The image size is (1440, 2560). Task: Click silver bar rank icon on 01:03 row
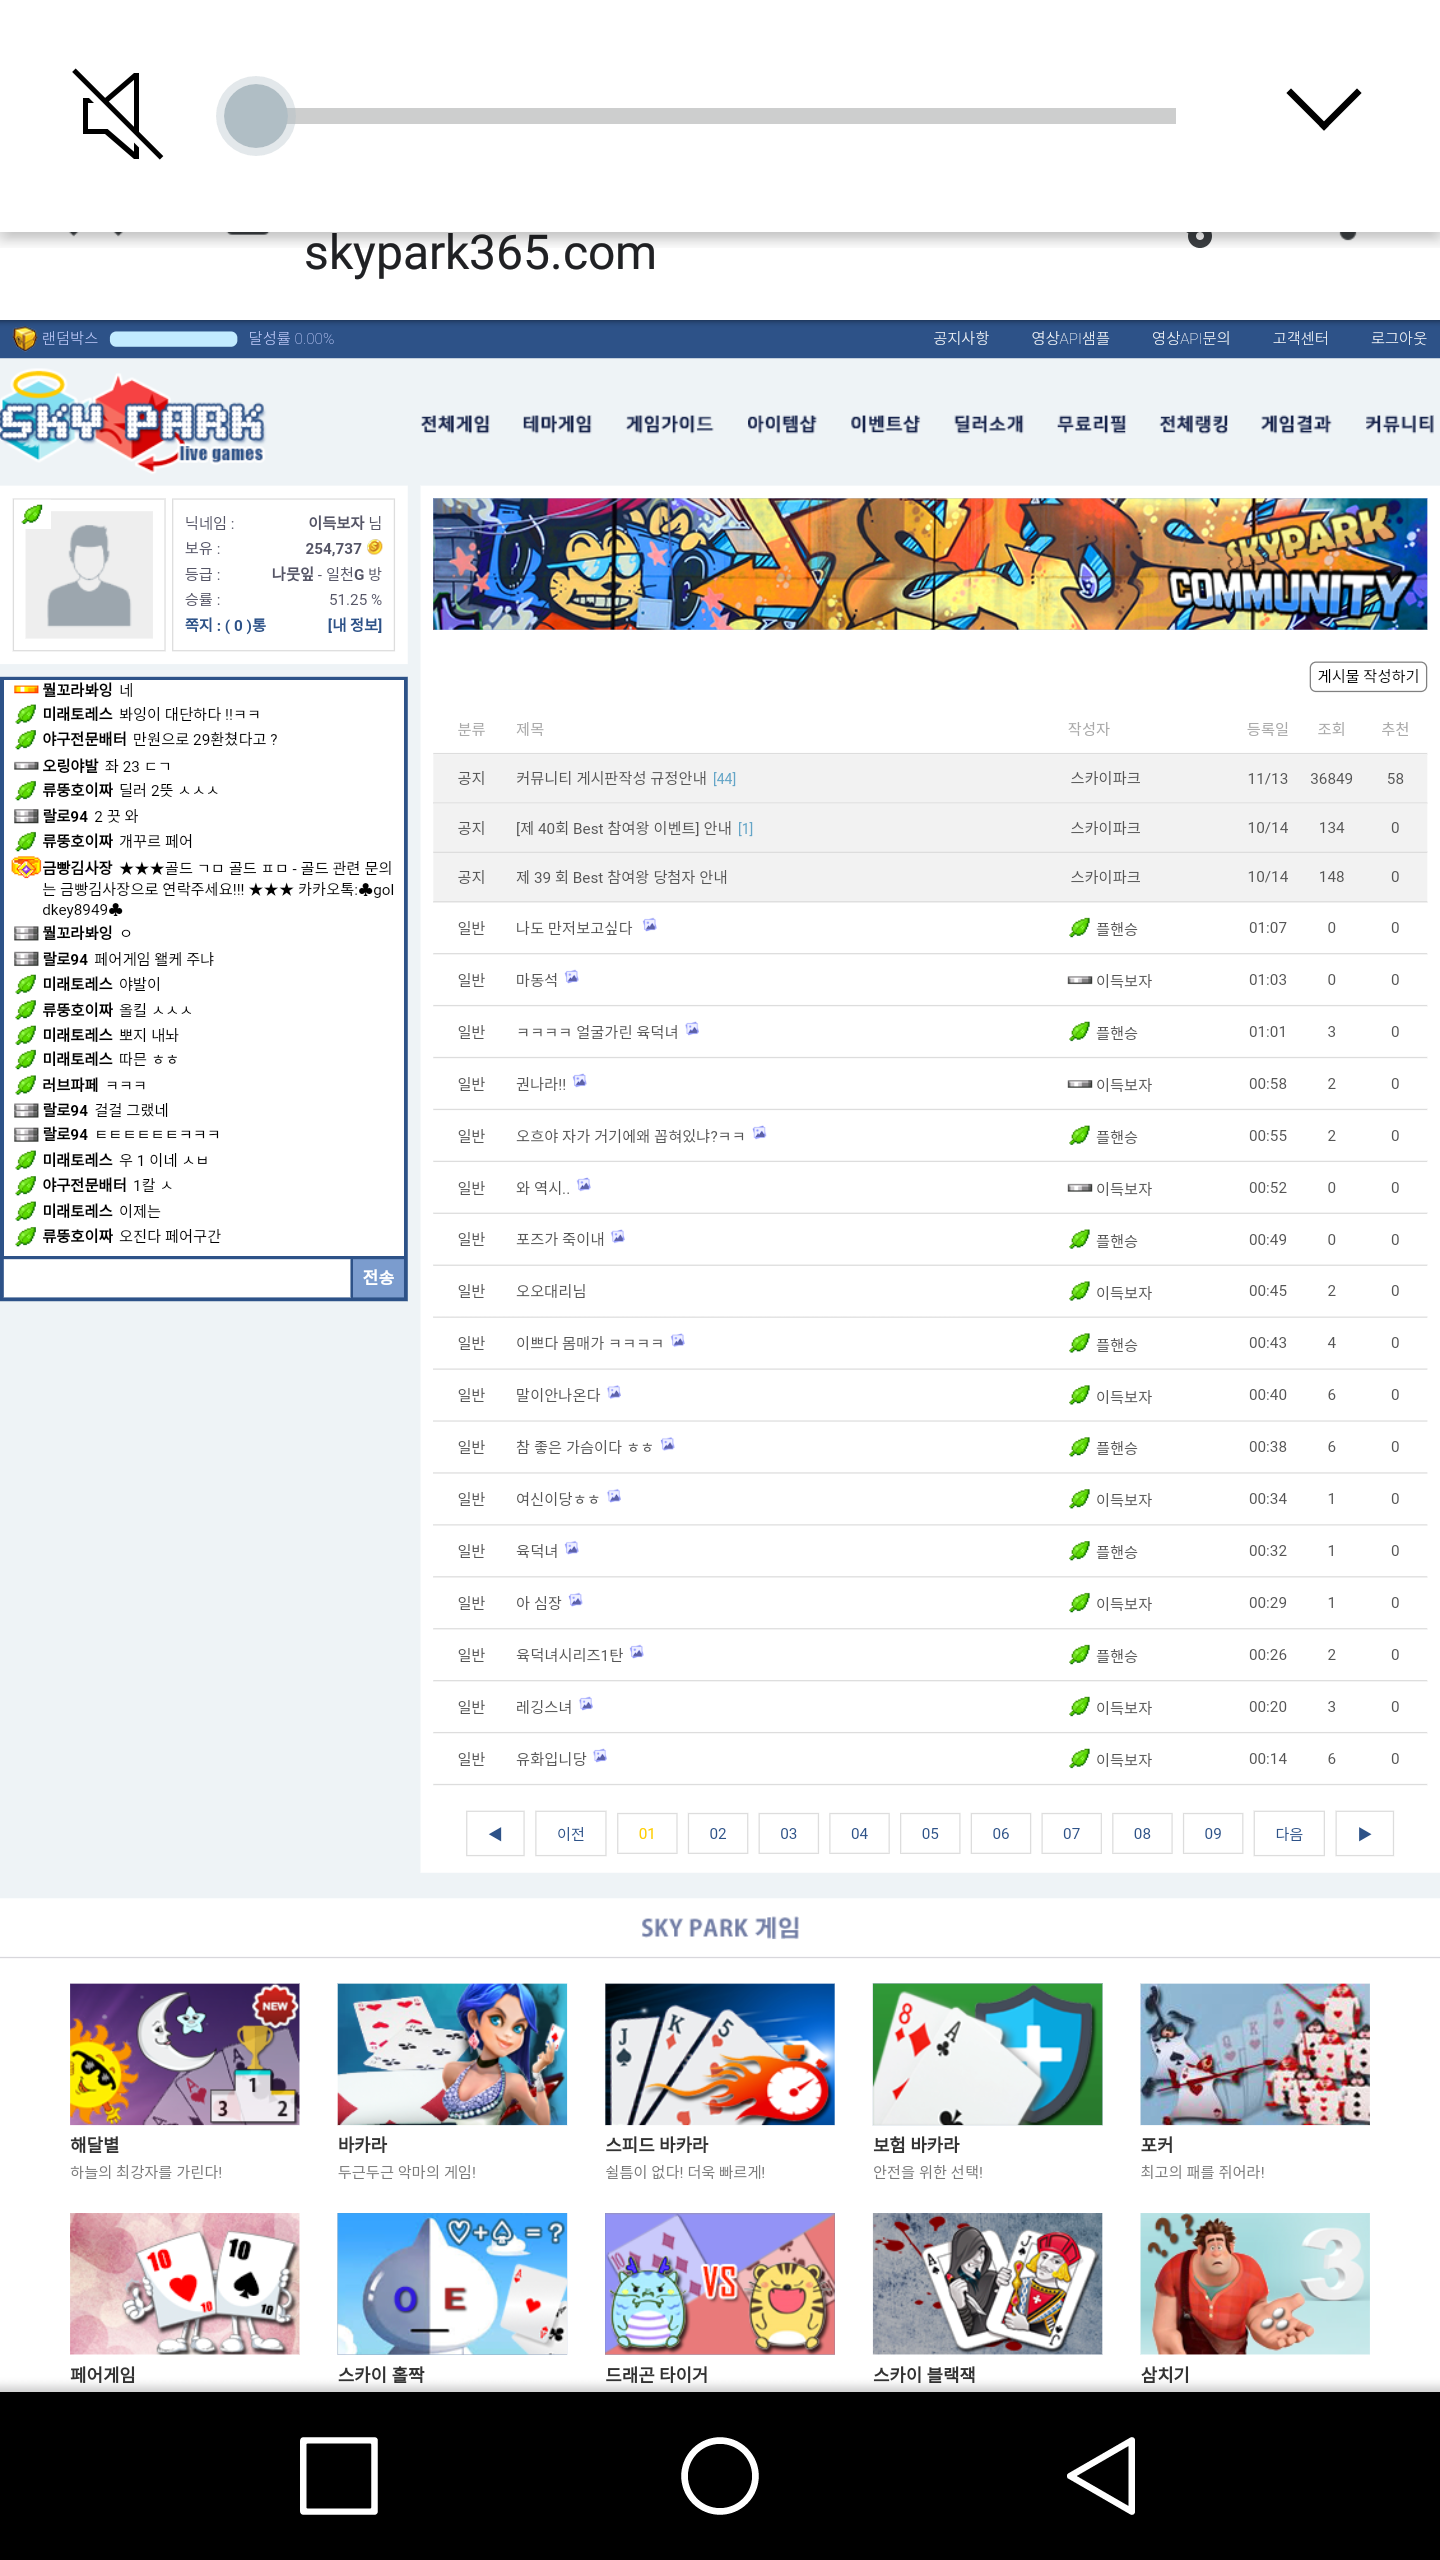(1079, 980)
